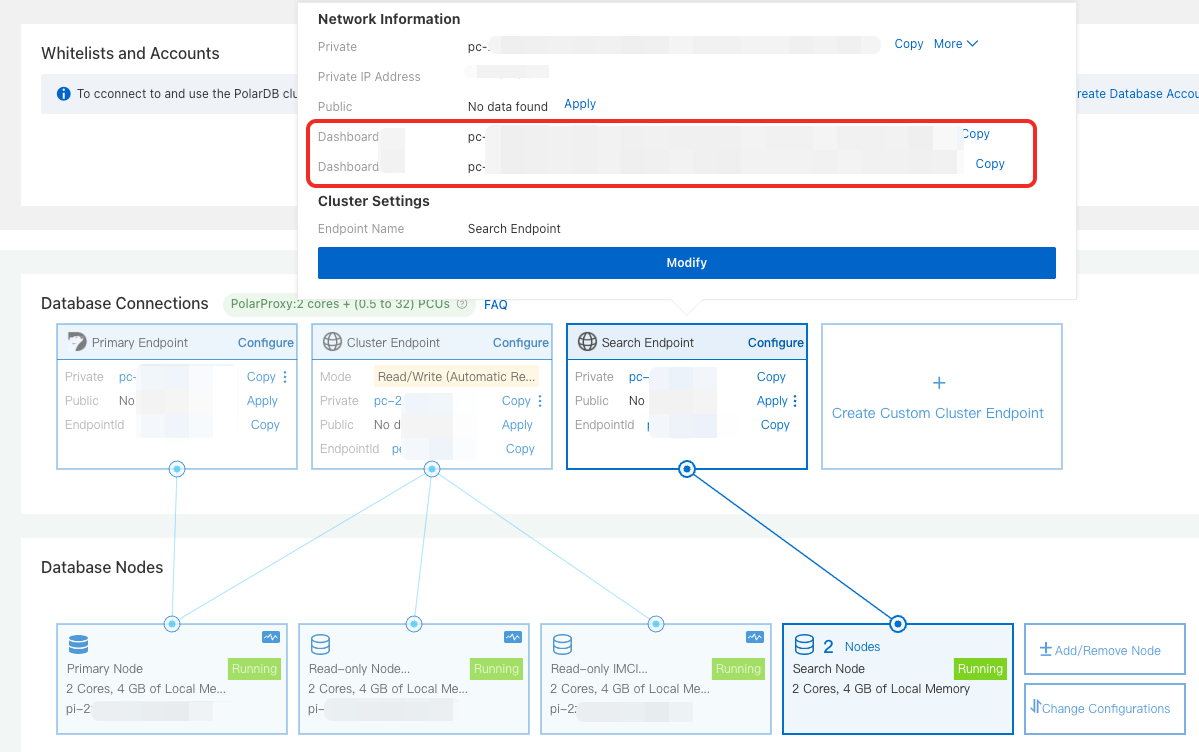Open the Primary Node monitoring chart icon

pos(271,637)
